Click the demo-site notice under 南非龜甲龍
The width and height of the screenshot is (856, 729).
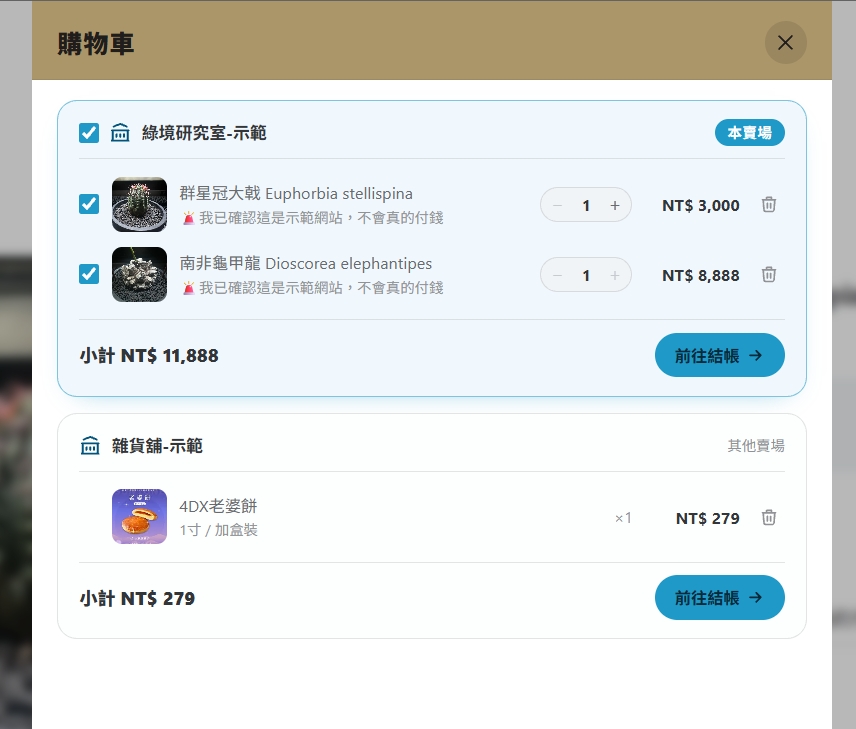pos(313,288)
